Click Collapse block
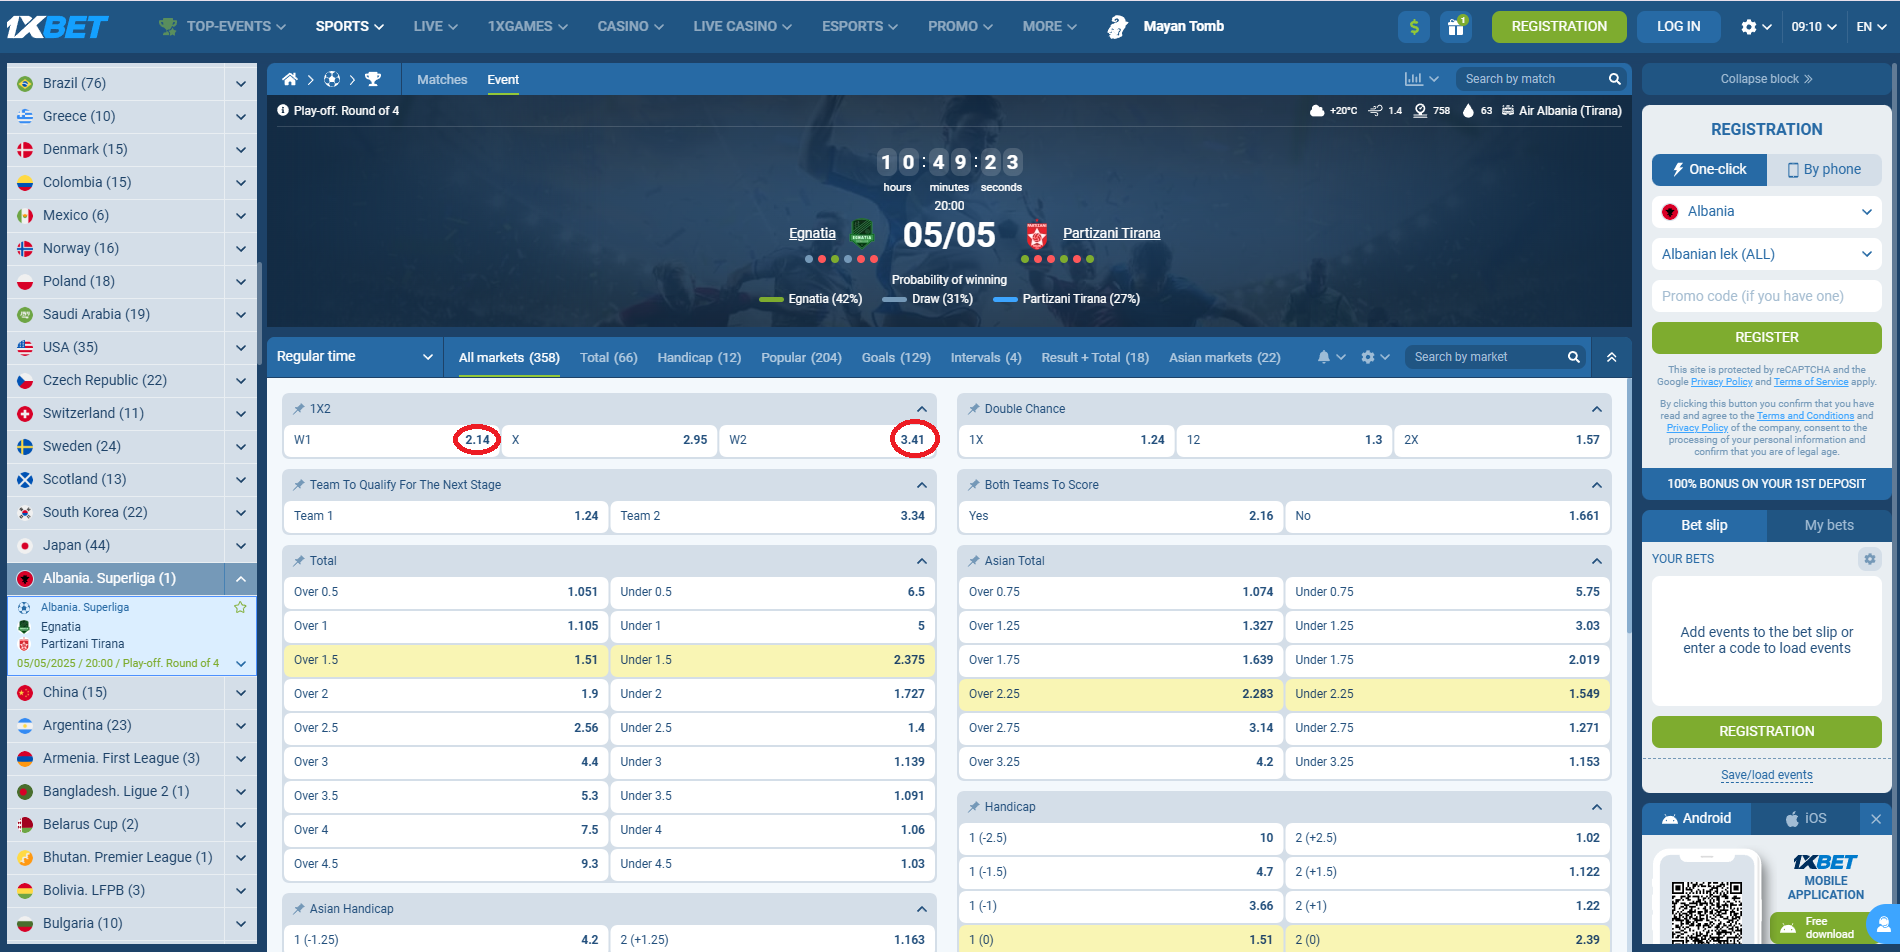 click(x=1766, y=79)
